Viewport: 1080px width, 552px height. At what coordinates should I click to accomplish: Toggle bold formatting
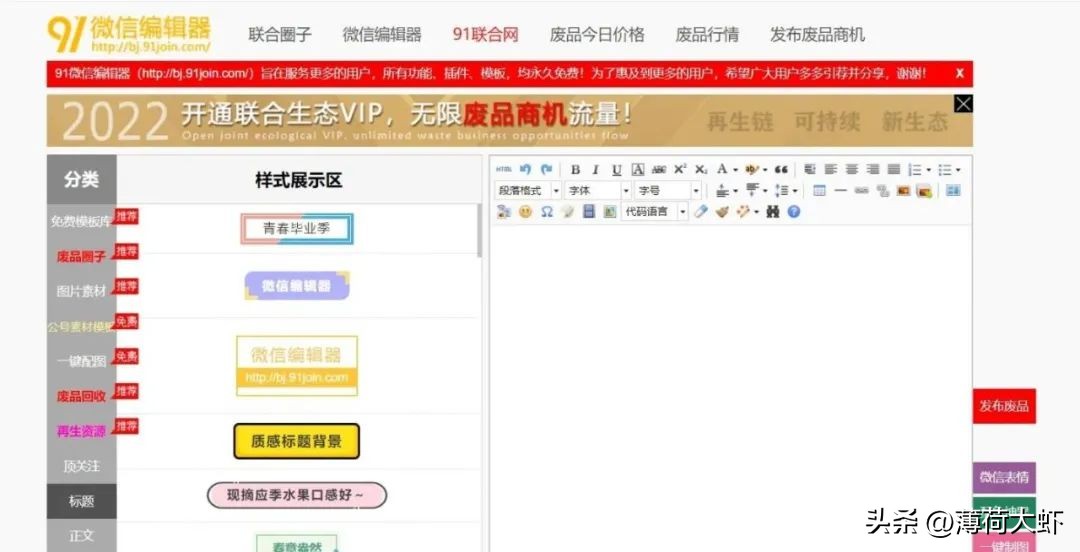coord(576,170)
